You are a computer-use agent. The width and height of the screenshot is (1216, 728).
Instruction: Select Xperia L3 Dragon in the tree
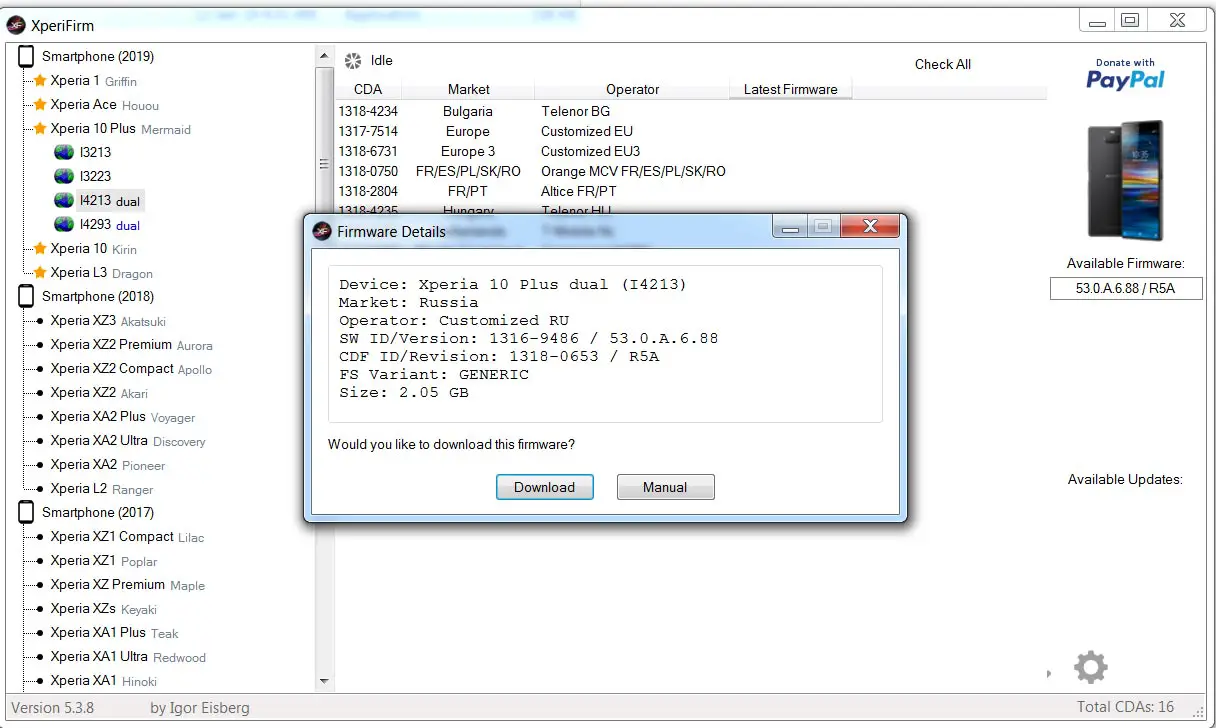(101, 273)
